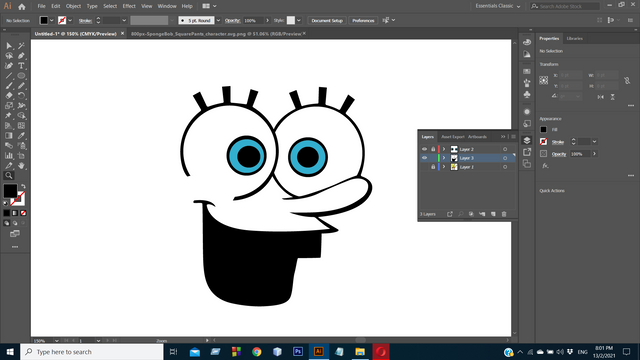Image resolution: width=640 pixels, height=360 pixels.
Task: Expand Layer 3 disclosure arrow
Action: tap(444, 158)
